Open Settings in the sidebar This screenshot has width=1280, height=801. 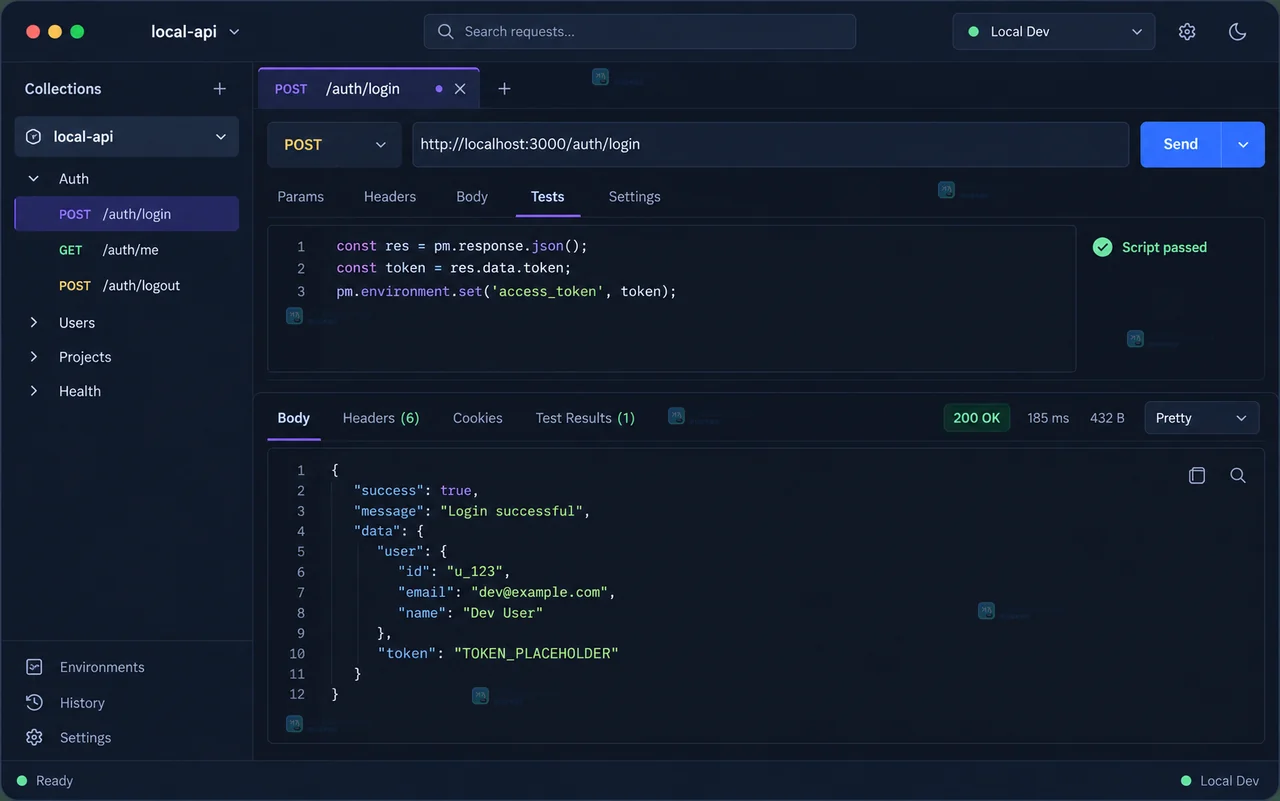pos(85,738)
